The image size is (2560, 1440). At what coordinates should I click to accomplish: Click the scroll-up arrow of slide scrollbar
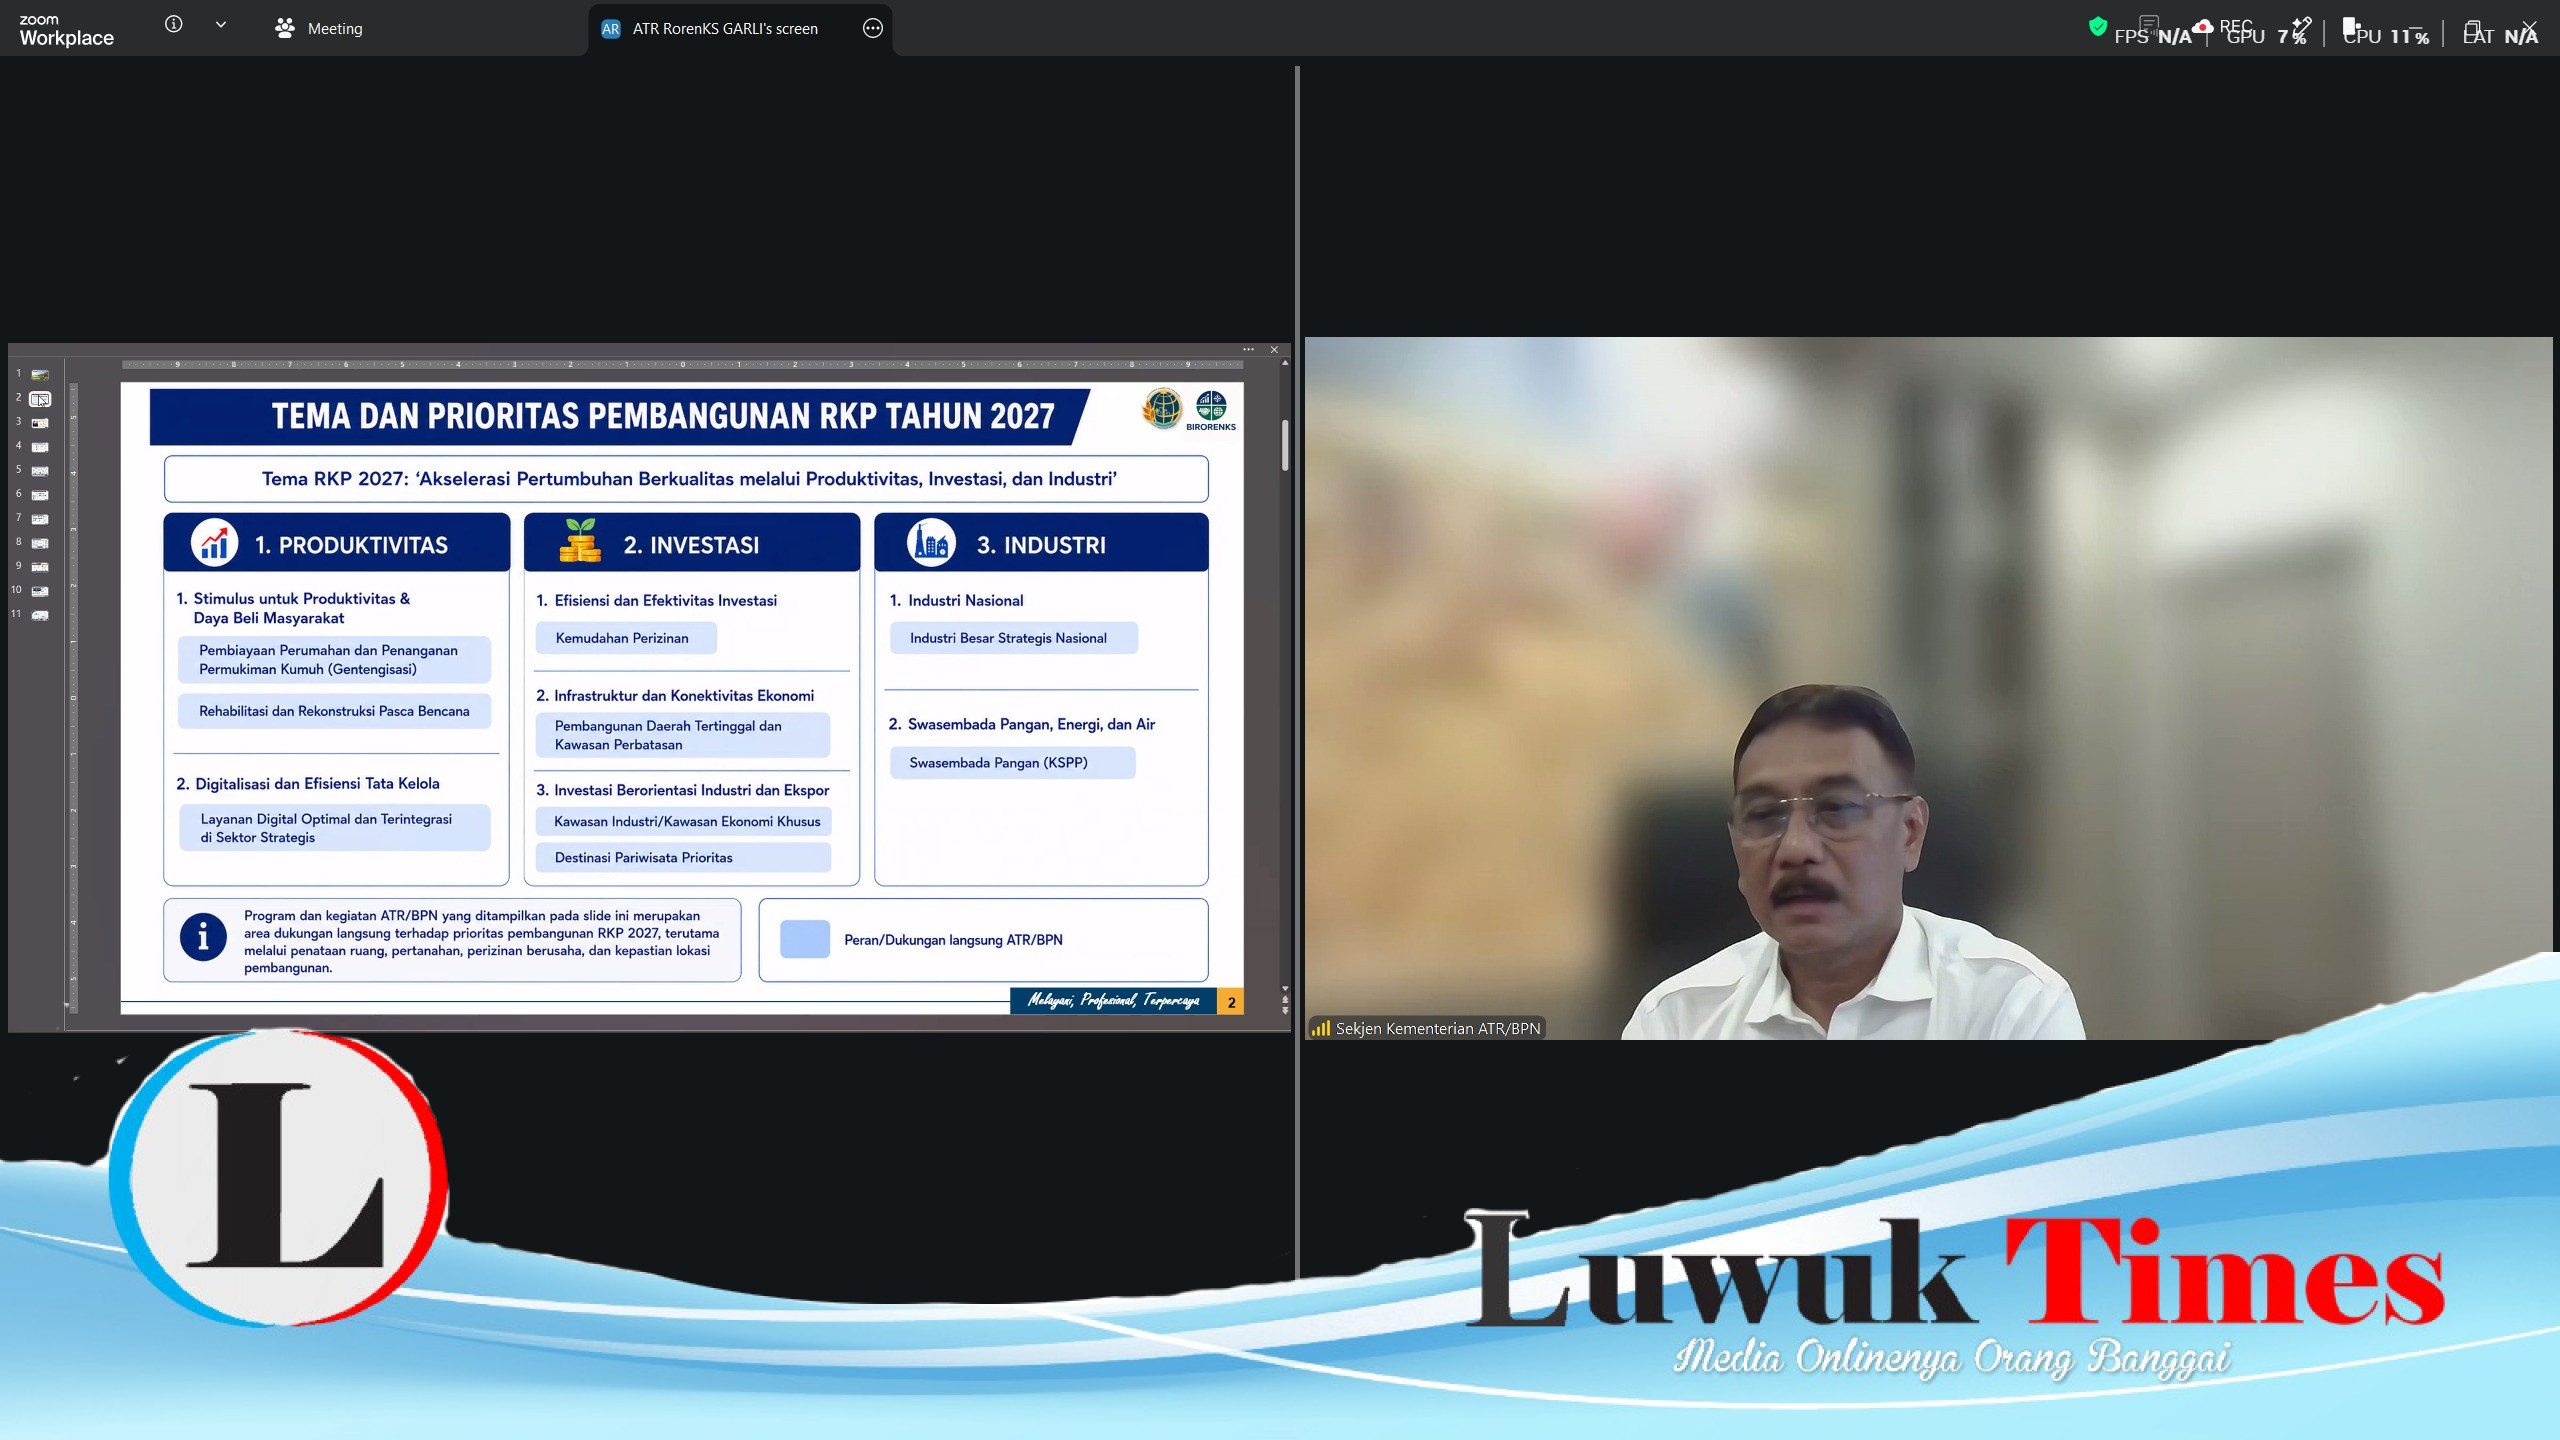(x=1285, y=364)
